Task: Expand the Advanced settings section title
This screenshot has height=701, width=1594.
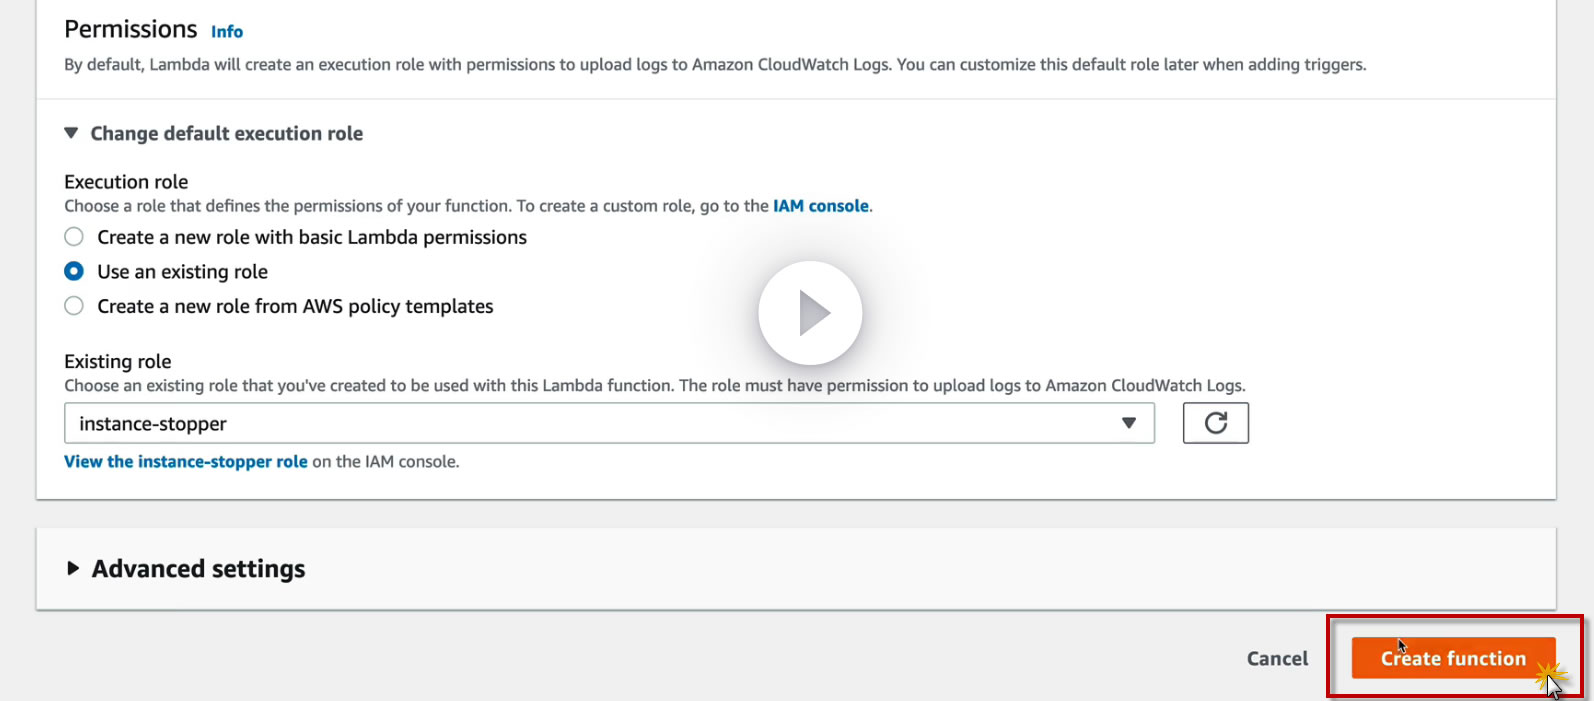Action: [199, 568]
